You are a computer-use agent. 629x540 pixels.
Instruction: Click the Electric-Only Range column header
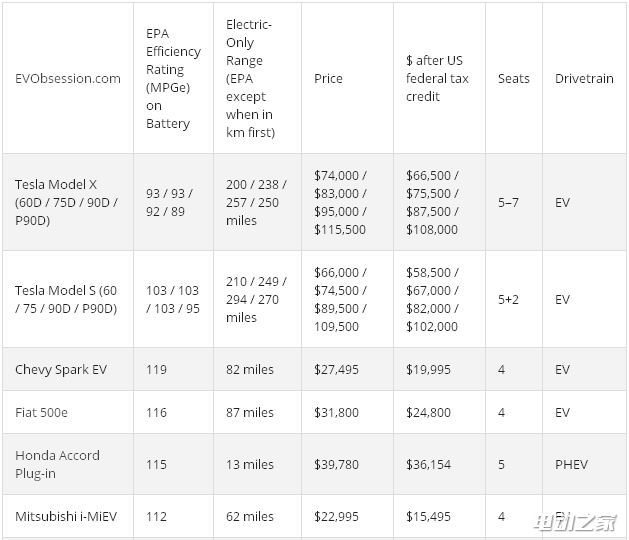tap(250, 78)
